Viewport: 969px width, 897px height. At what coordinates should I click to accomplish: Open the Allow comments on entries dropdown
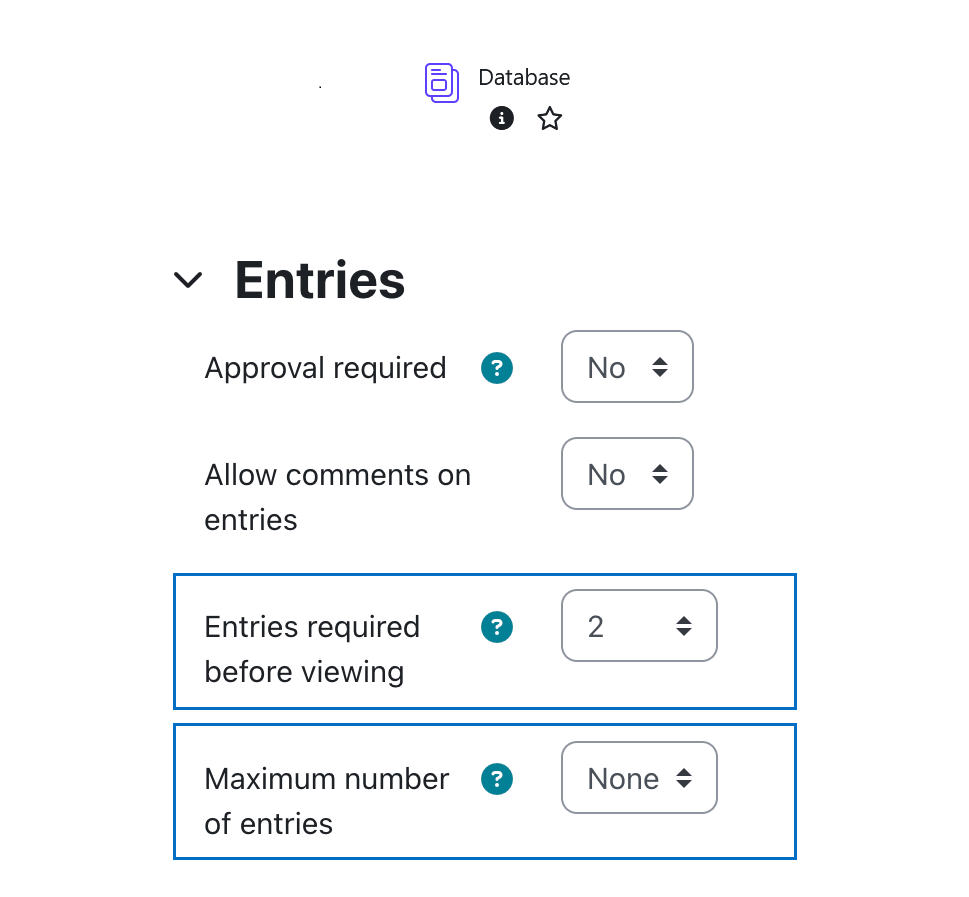coord(627,473)
